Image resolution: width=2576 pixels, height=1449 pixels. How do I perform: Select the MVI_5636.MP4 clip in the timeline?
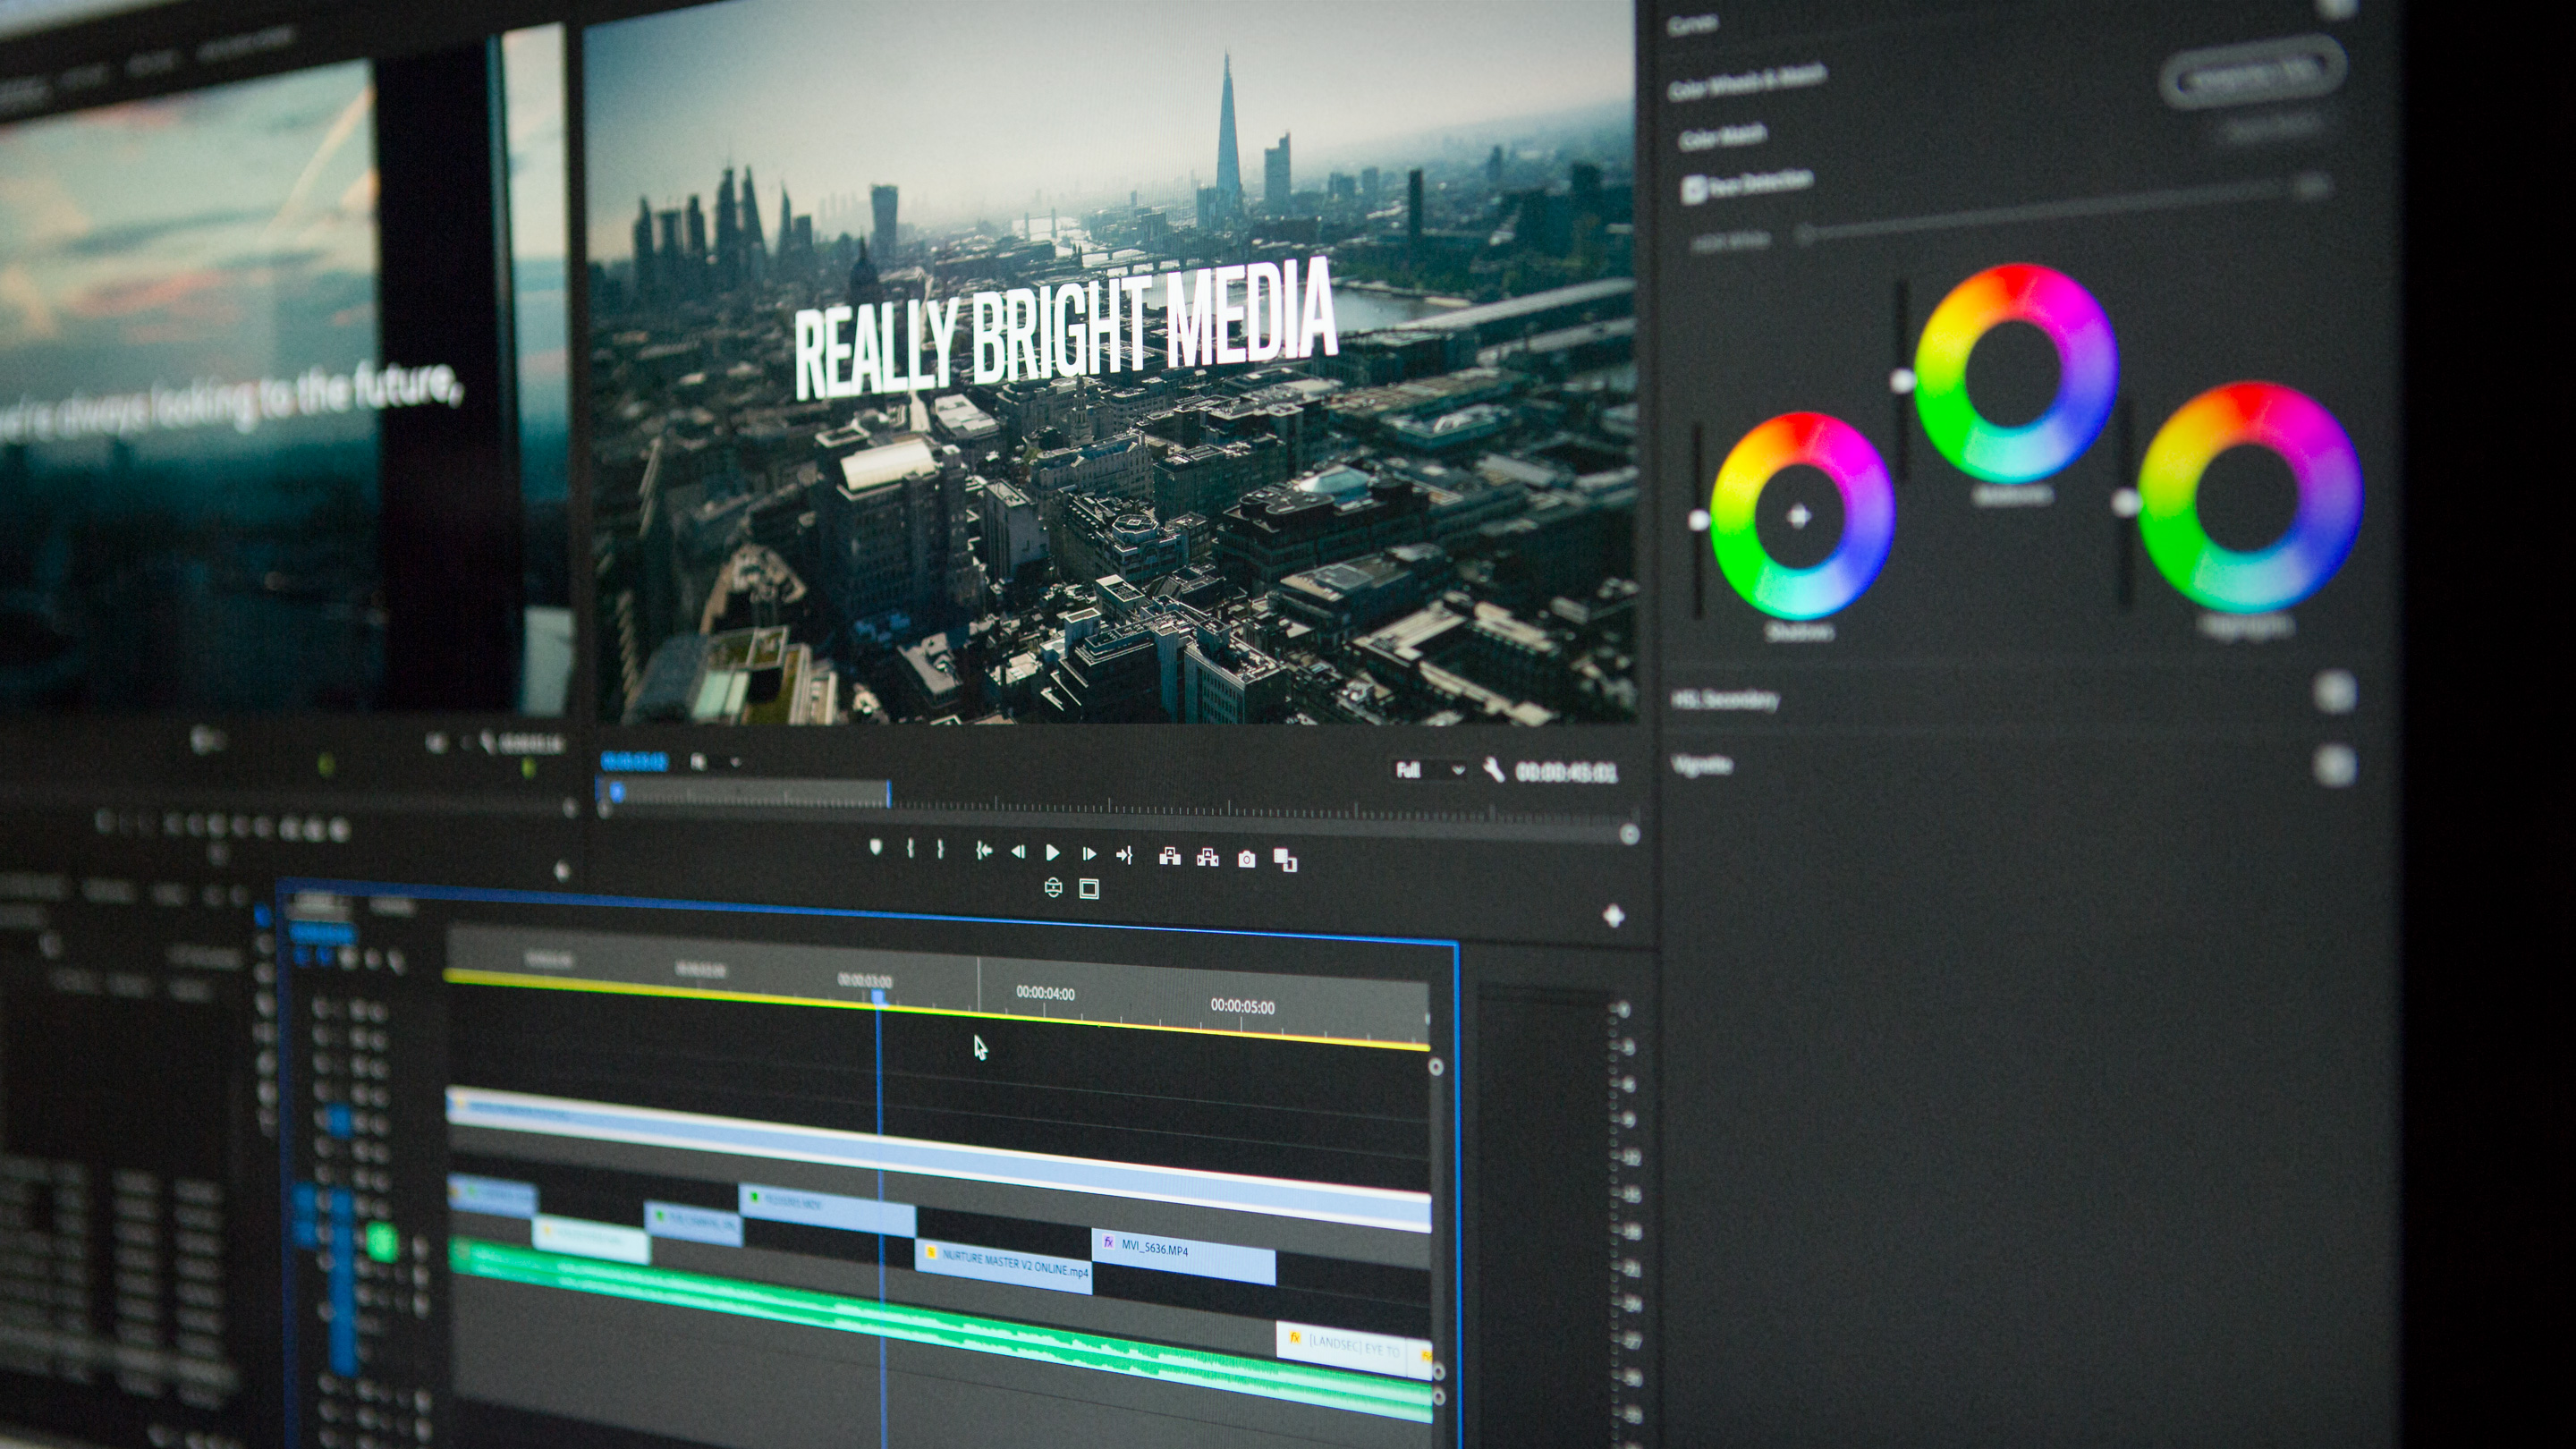pos(1184,1257)
